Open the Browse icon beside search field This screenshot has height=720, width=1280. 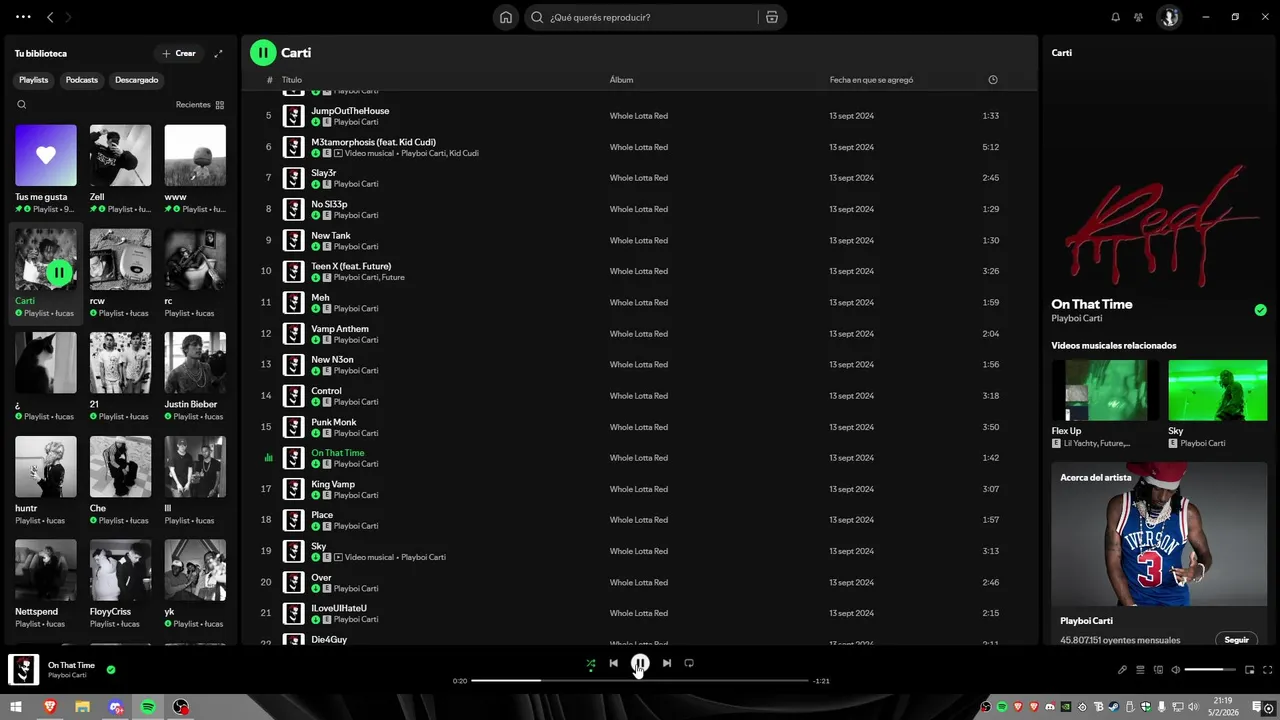pos(771,17)
